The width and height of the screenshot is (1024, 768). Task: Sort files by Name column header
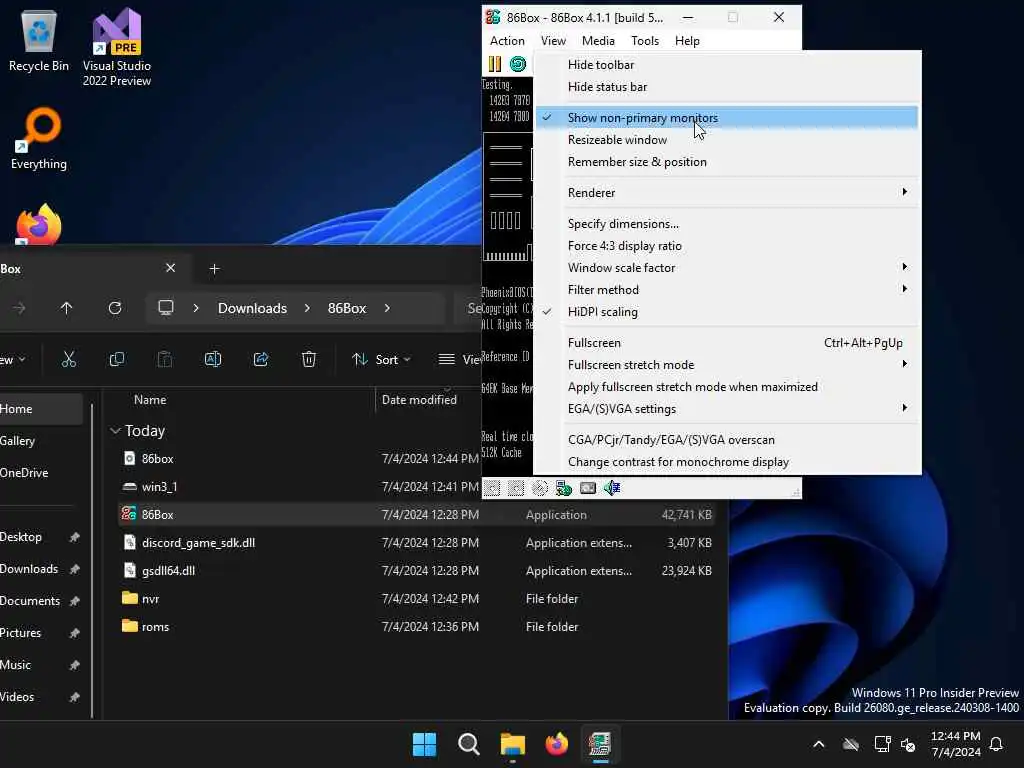pos(150,400)
